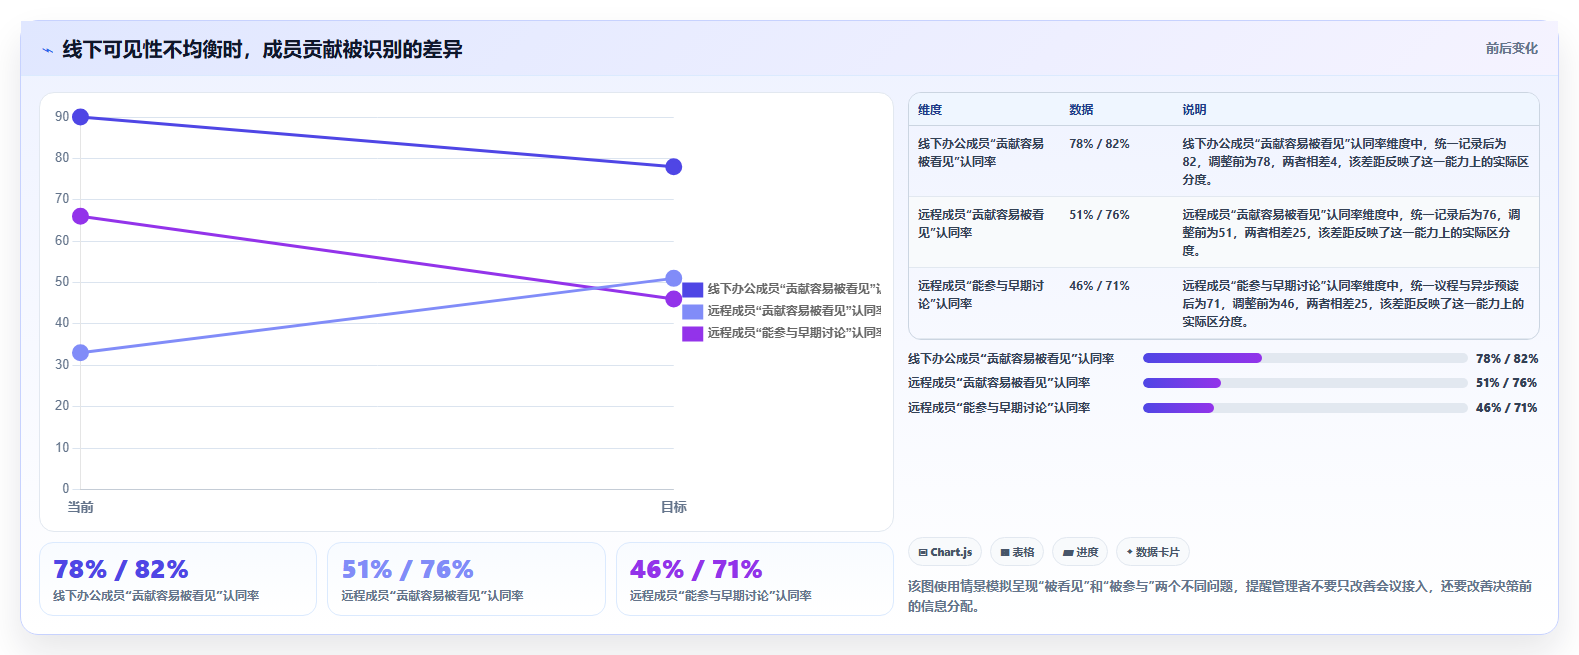Click the 远程成员 贡献容易被看见 progress row label
Screen dimensions: 1579x655
coord(999,383)
